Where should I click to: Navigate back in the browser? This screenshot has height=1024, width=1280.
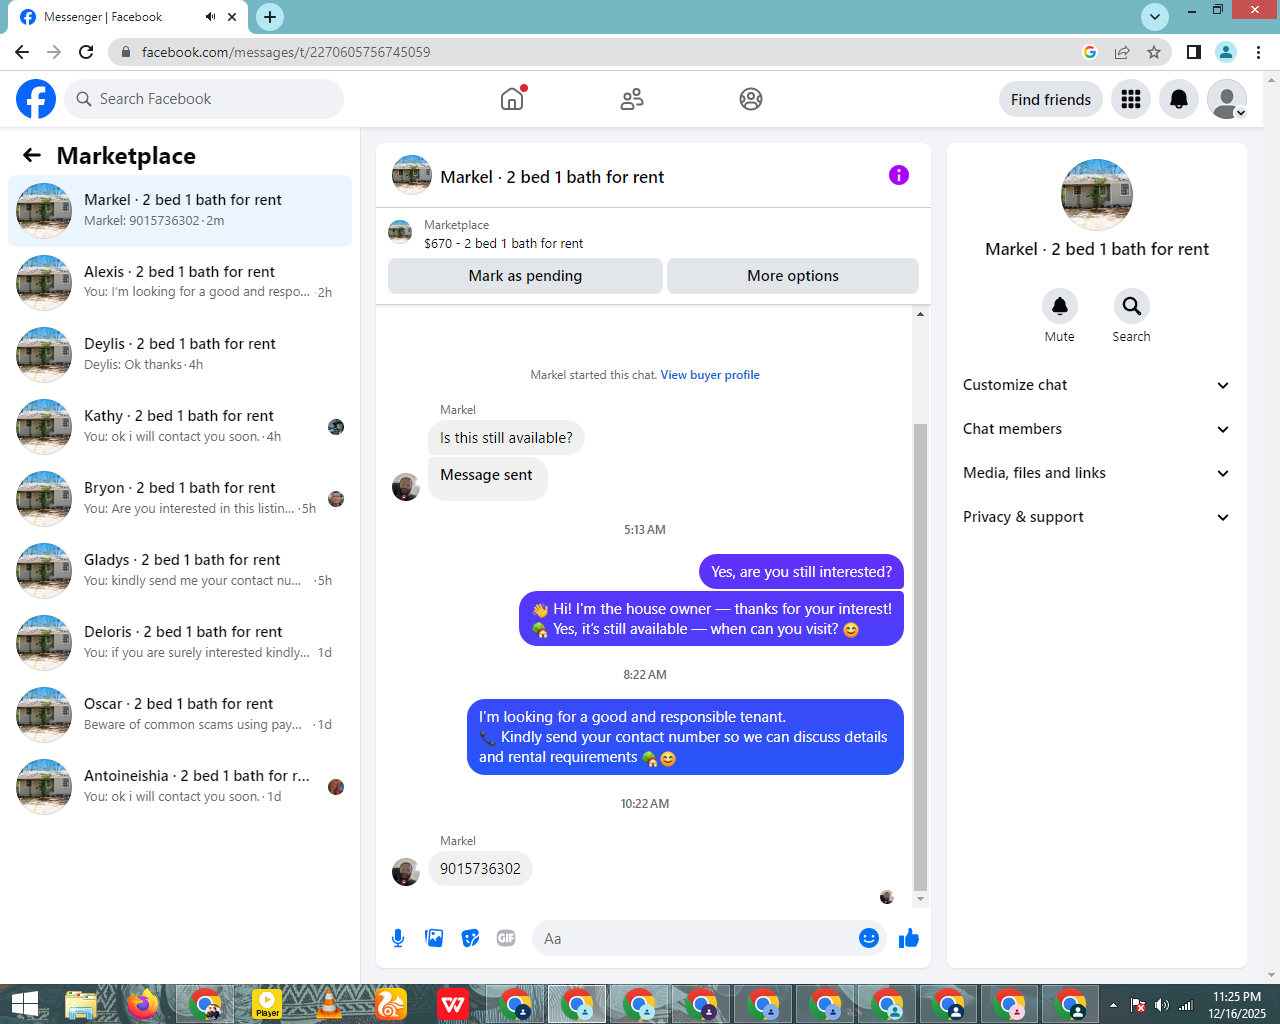(22, 52)
